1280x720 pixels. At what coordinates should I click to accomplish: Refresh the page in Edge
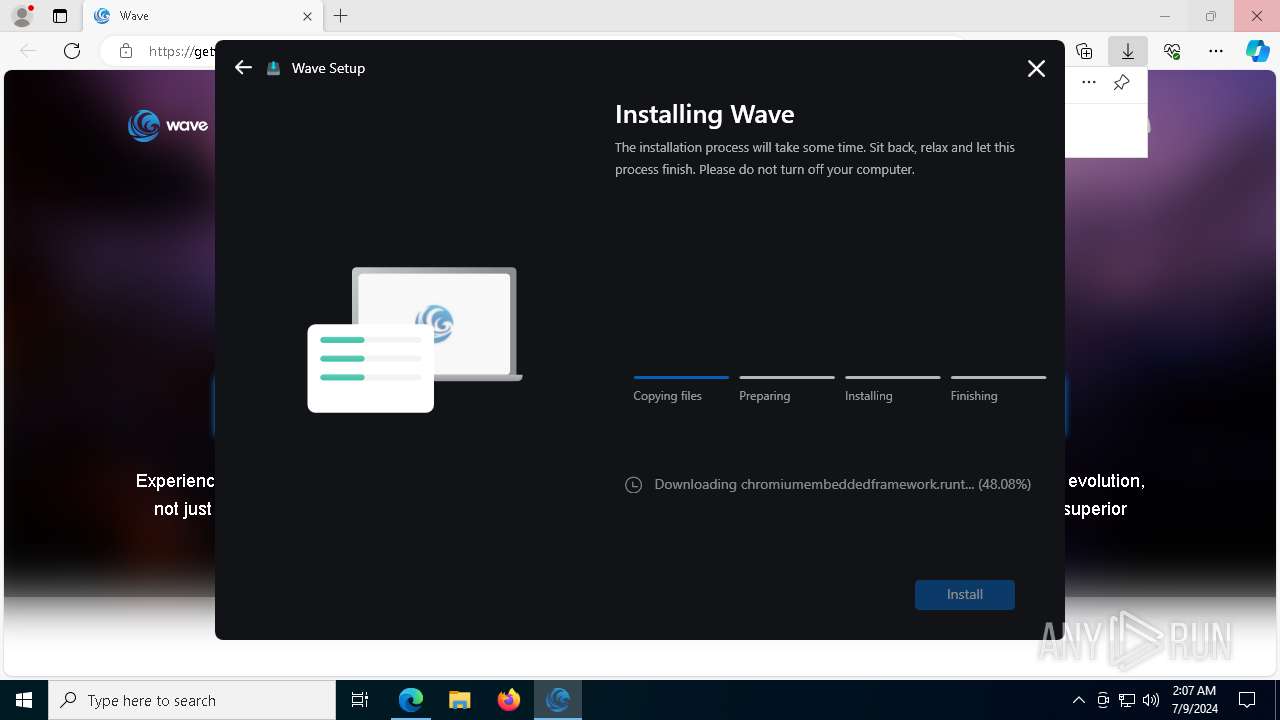point(72,51)
